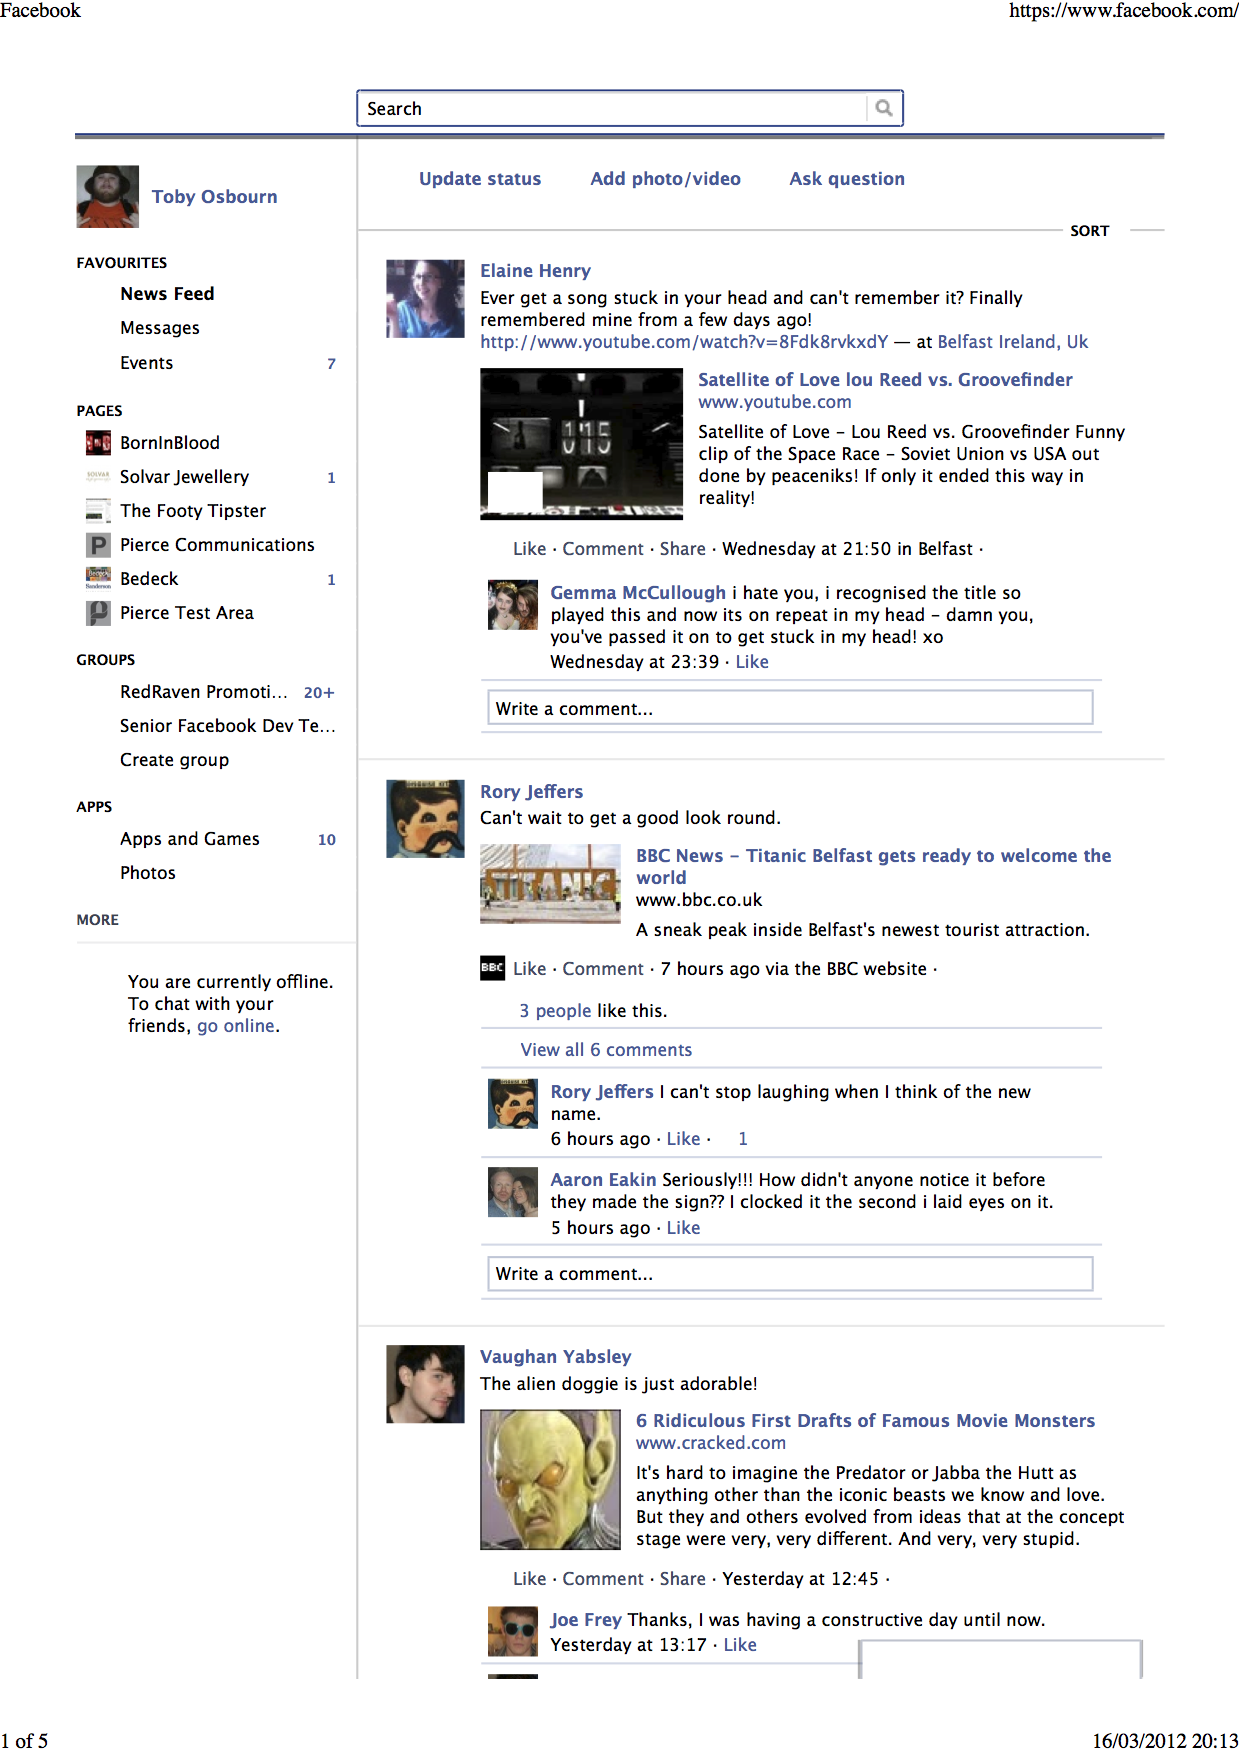Share Elaine Henry's post
This screenshot has height=1754, width=1239.
point(683,549)
